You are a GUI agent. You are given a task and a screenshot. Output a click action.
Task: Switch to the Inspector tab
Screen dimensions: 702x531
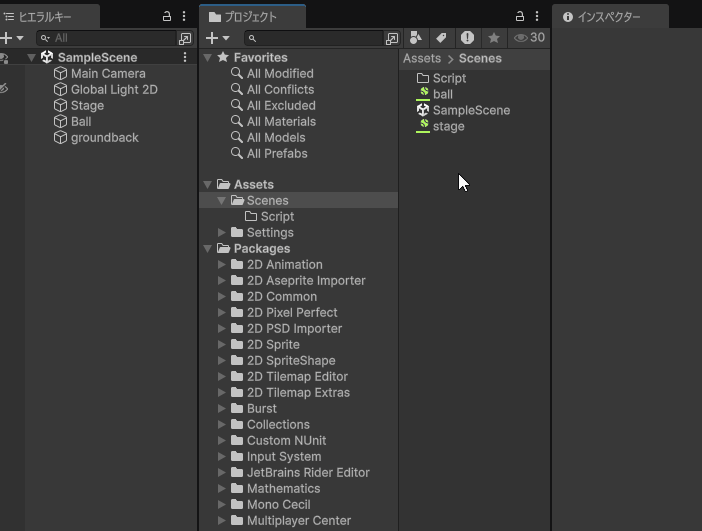pos(610,17)
